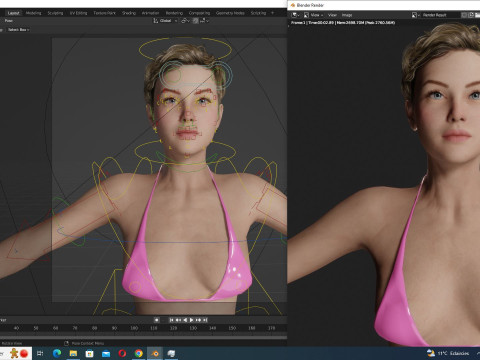Launch Opera browser from the taskbar
Image resolution: width=480 pixels, height=360 pixels.
click(122, 353)
